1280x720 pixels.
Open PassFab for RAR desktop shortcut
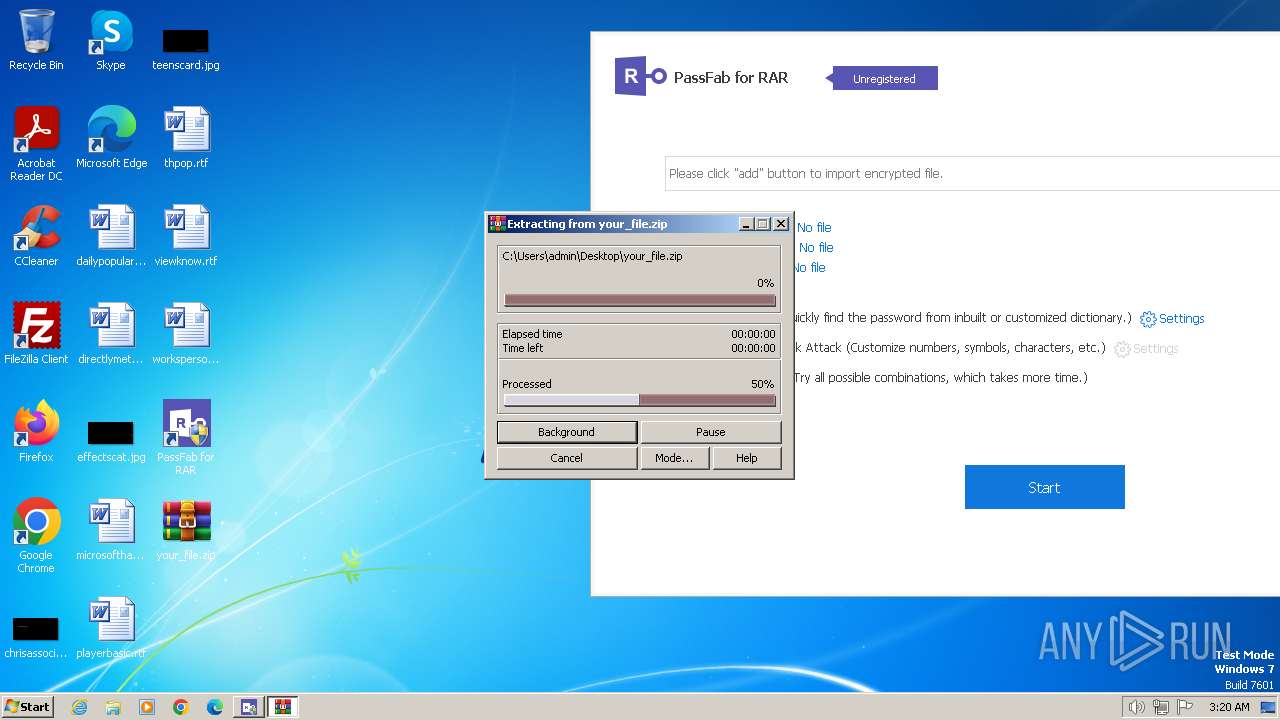(x=186, y=438)
